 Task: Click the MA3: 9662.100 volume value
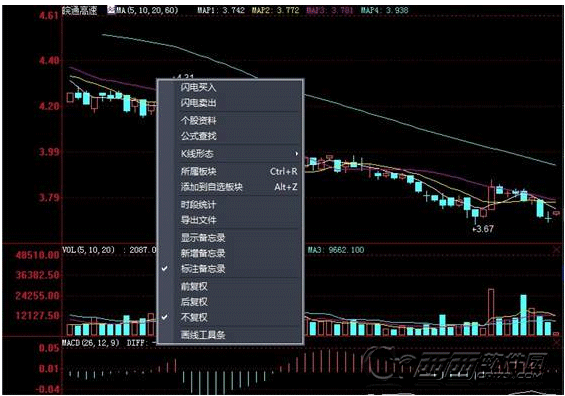tap(335, 250)
